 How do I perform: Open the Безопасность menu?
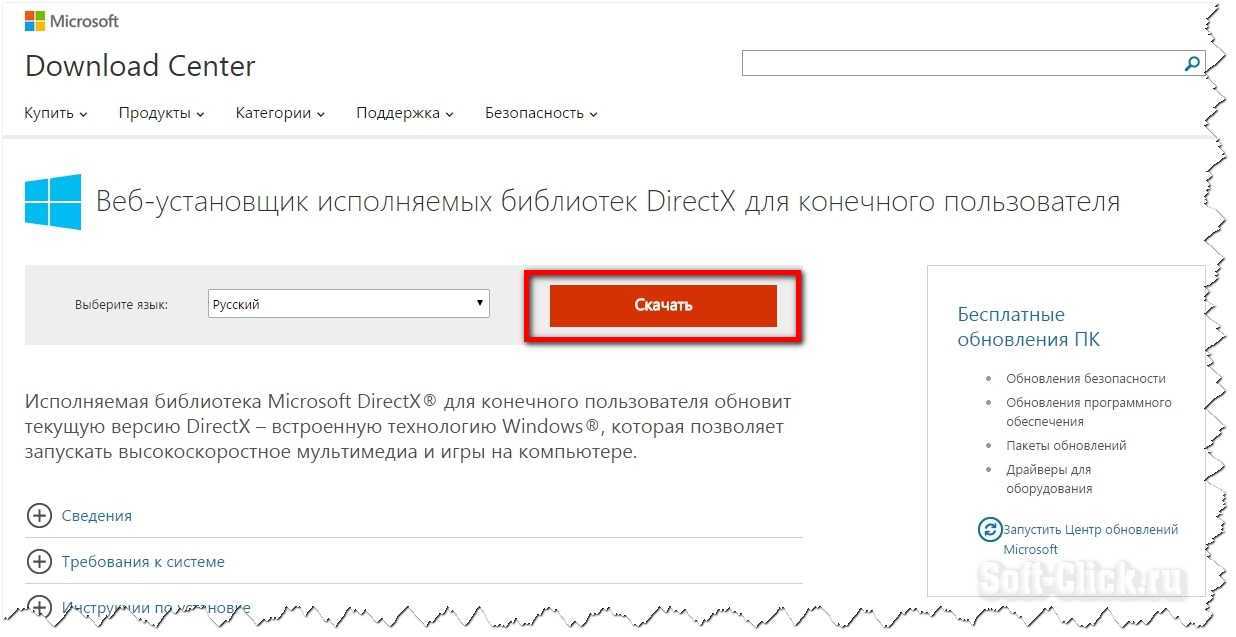[541, 113]
